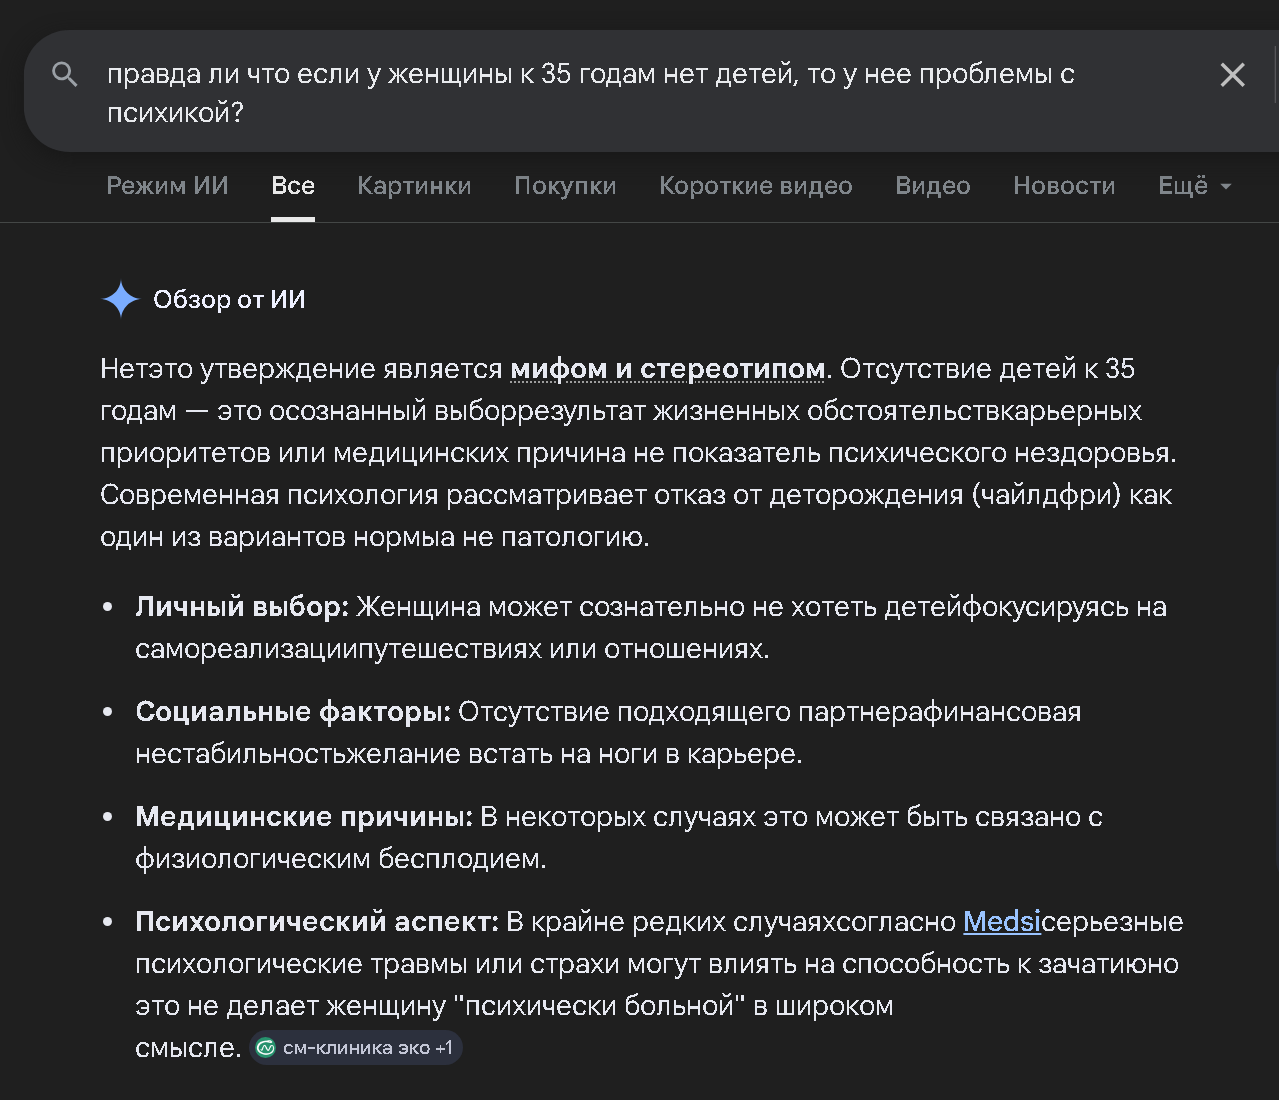
Task: Clear the search query with the X
Action: click(x=1232, y=75)
